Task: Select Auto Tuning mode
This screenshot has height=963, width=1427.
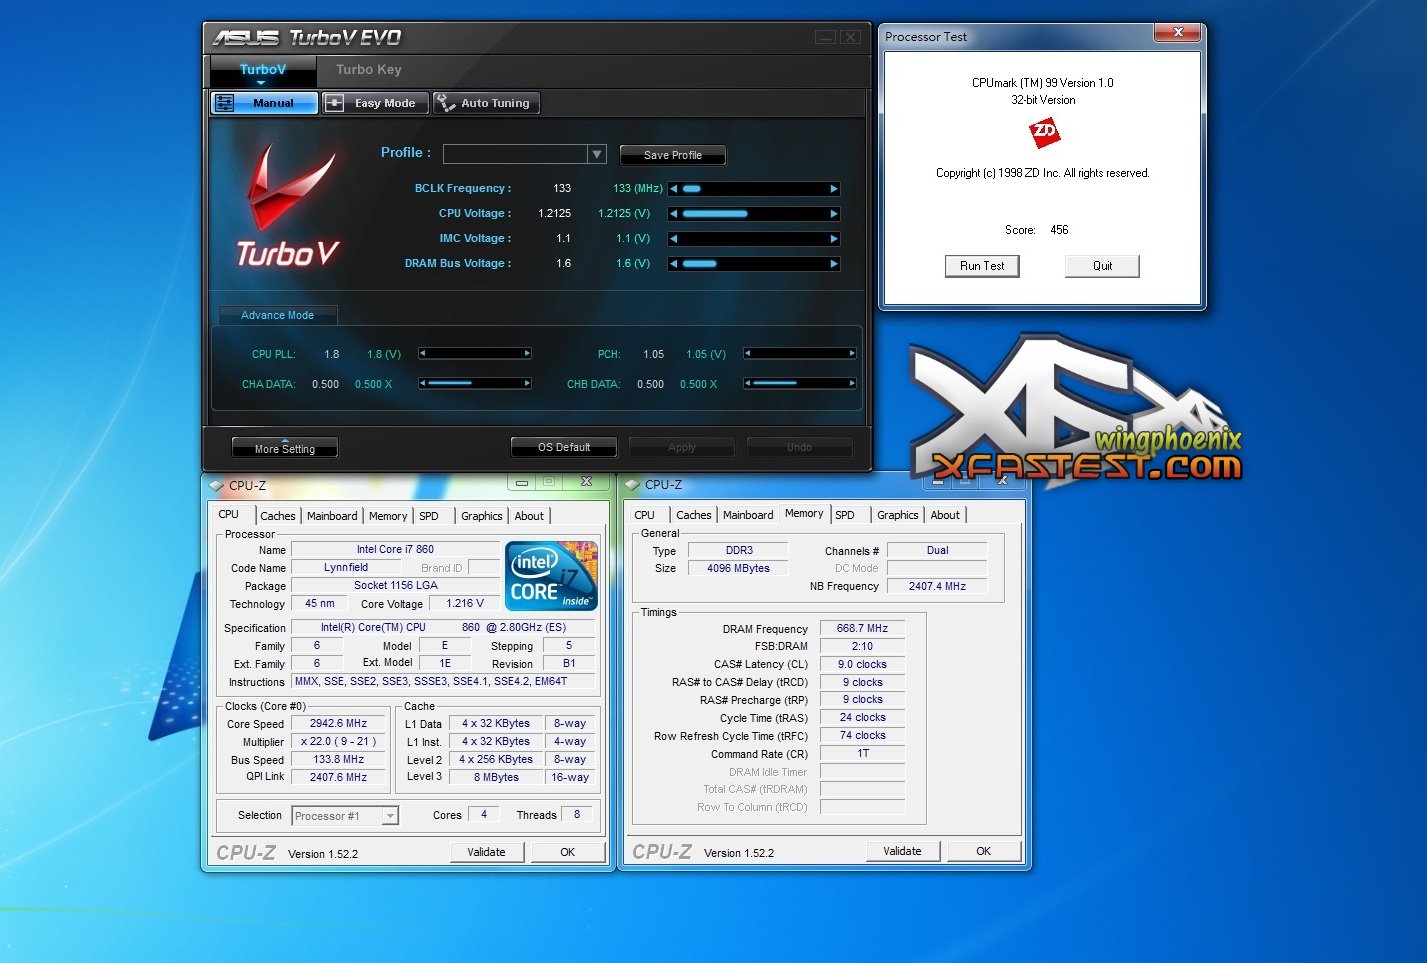Action: (x=486, y=103)
